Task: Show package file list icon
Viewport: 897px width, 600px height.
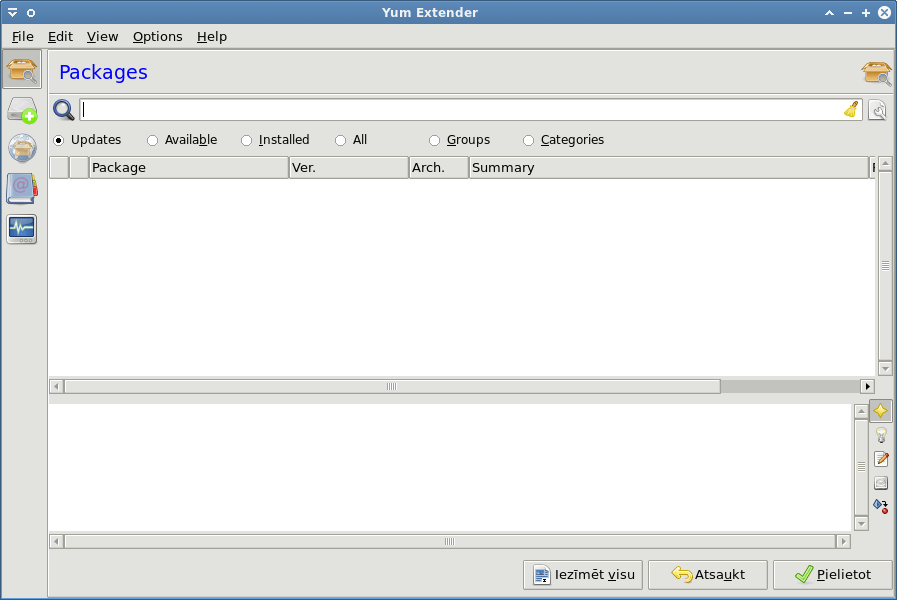Action: pyautogui.click(x=881, y=483)
